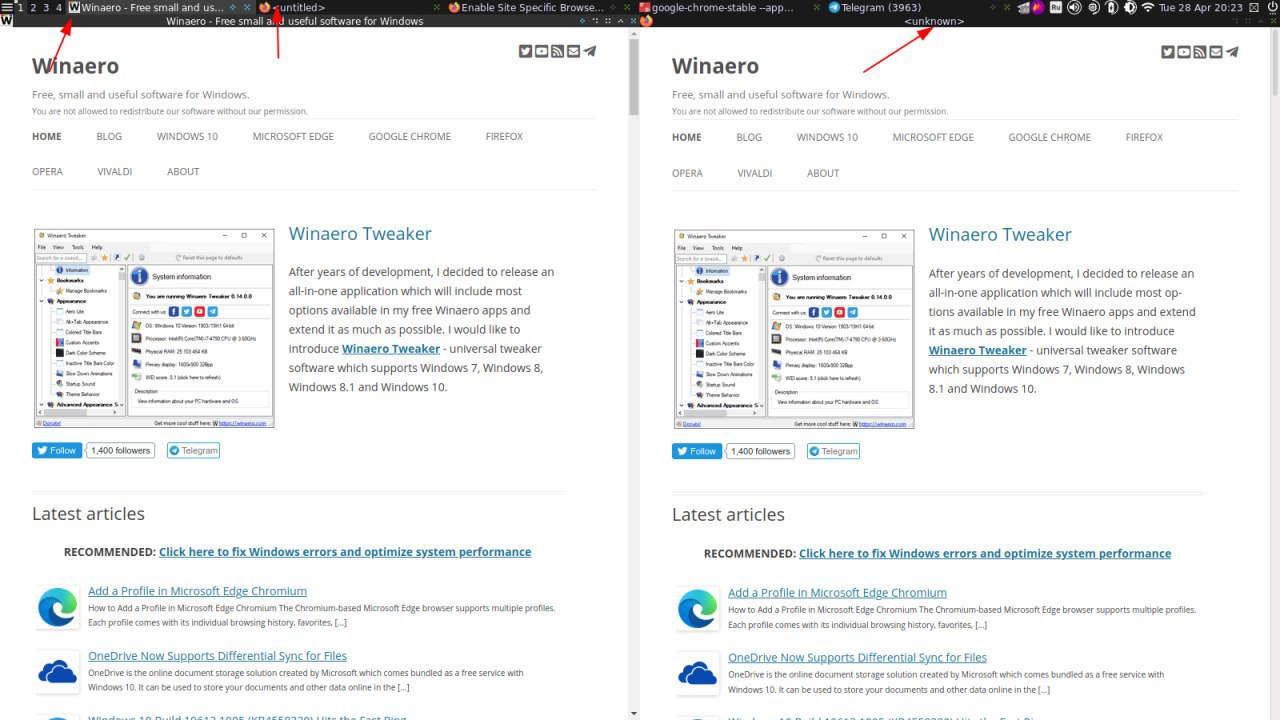Click email envelope icon in right <unknown> window
This screenshot has height=720, width=1280.
coord(1215,52)
